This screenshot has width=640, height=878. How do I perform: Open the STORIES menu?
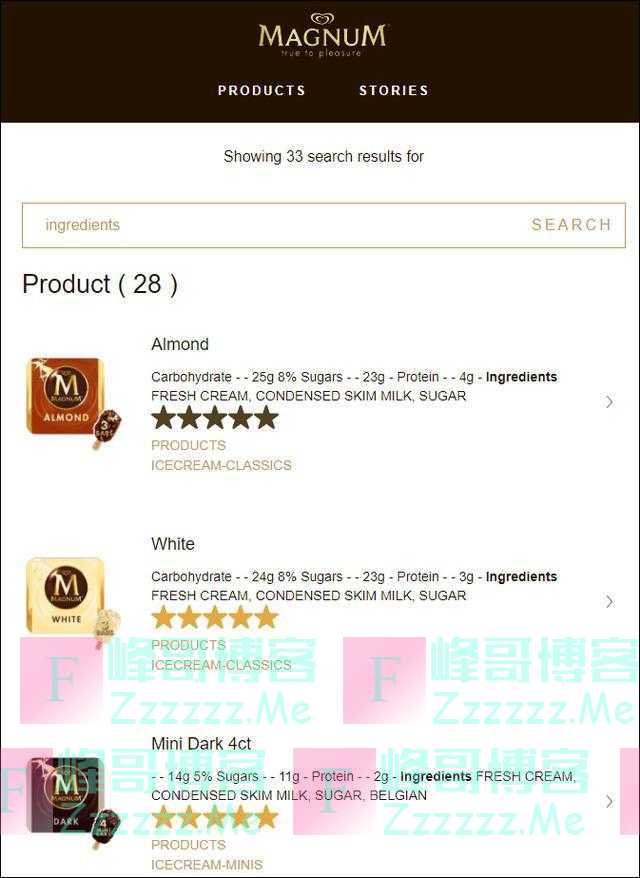point(394,90)
